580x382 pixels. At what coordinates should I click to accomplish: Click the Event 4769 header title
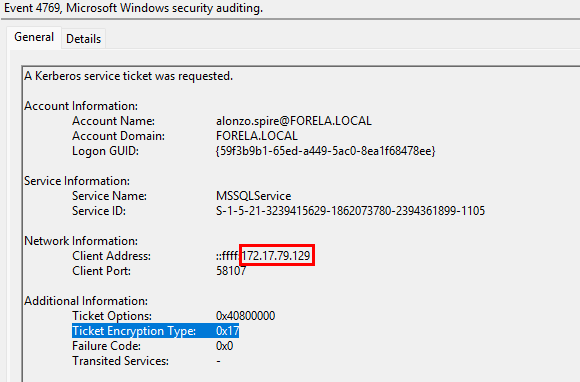point(133,7)
